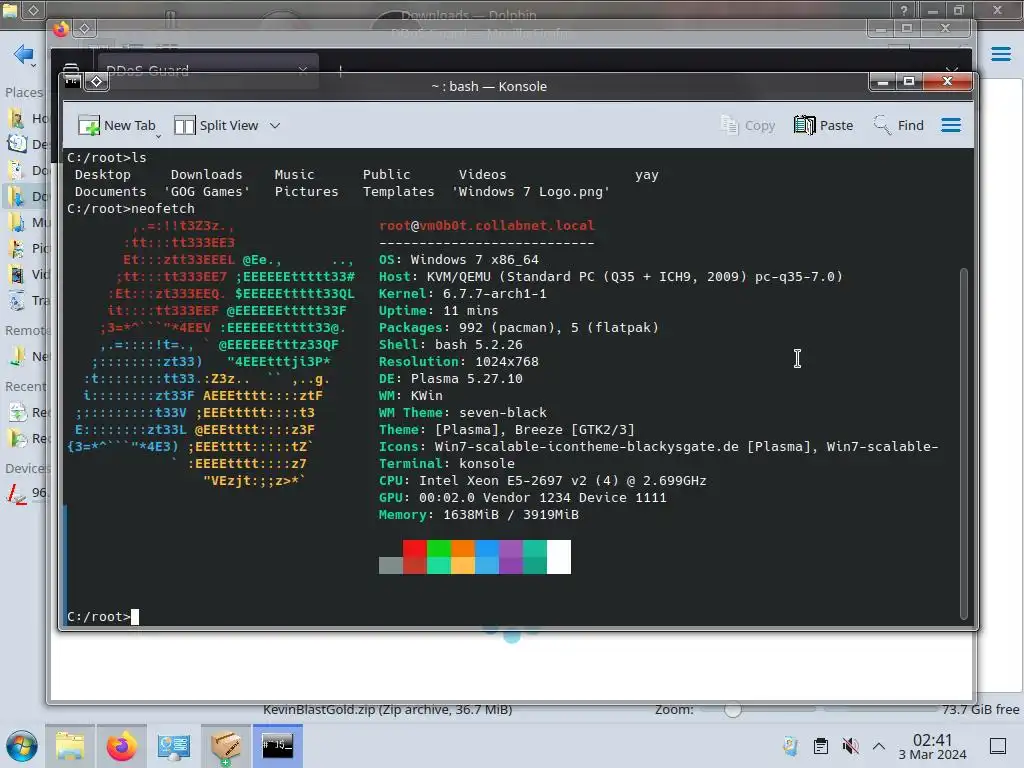Image resolution: width=1024 pixels, height=768 pixels.
Task: Open the New Tab dropdown arrow
Action: [159, 136]
